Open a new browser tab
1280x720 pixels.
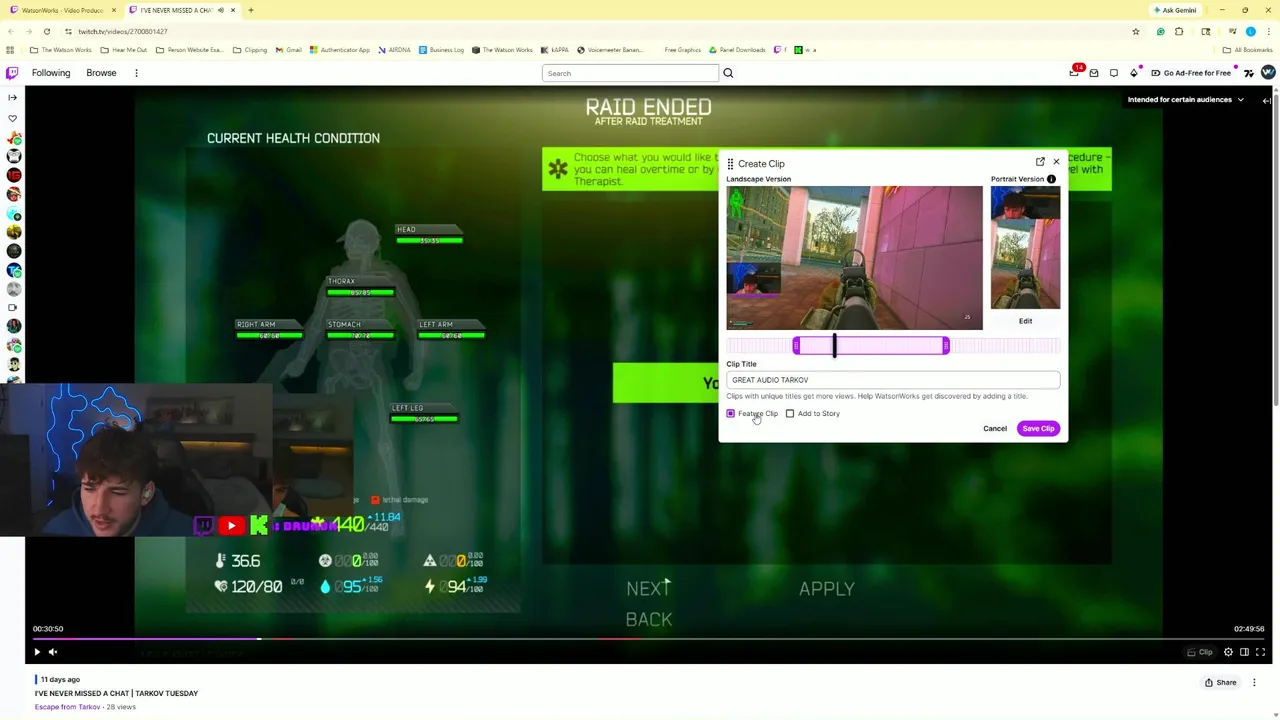pyautogui.click(x=251, y=10)
